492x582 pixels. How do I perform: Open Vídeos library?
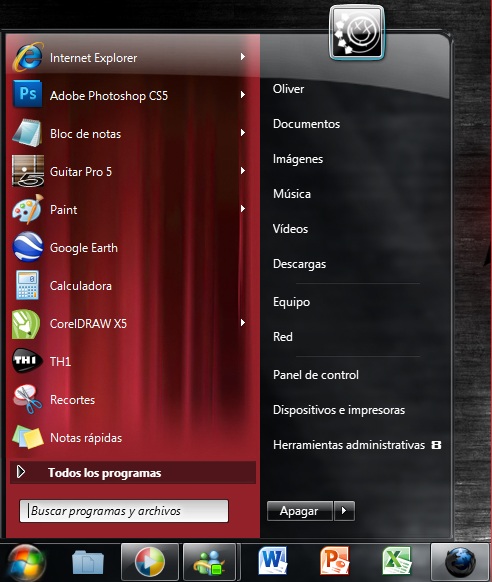coord(290,229)
